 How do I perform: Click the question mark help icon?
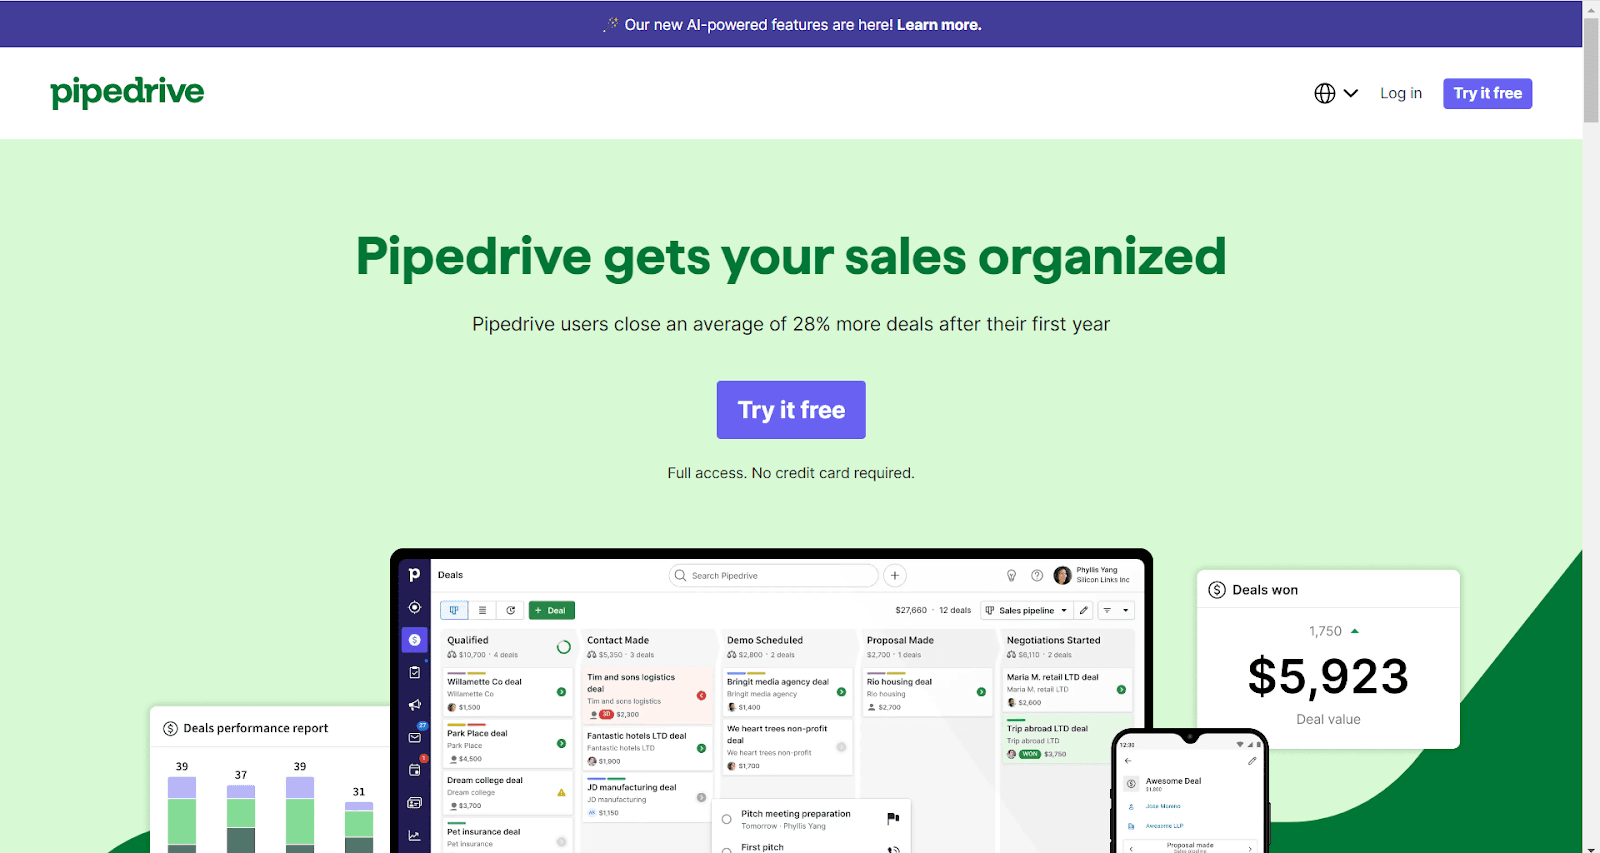tap(1037, 576)
